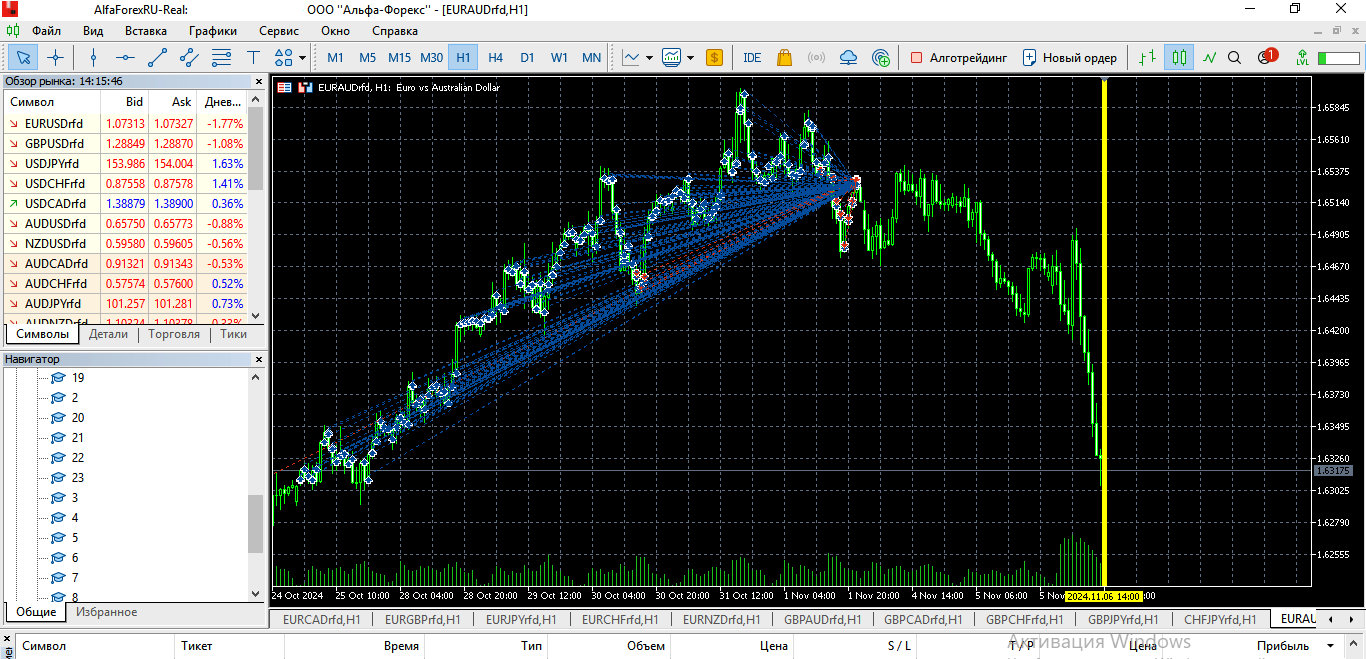
Task: Open dropdown arrow beside indicators monitor icon
Action: [x=690, y=57]
